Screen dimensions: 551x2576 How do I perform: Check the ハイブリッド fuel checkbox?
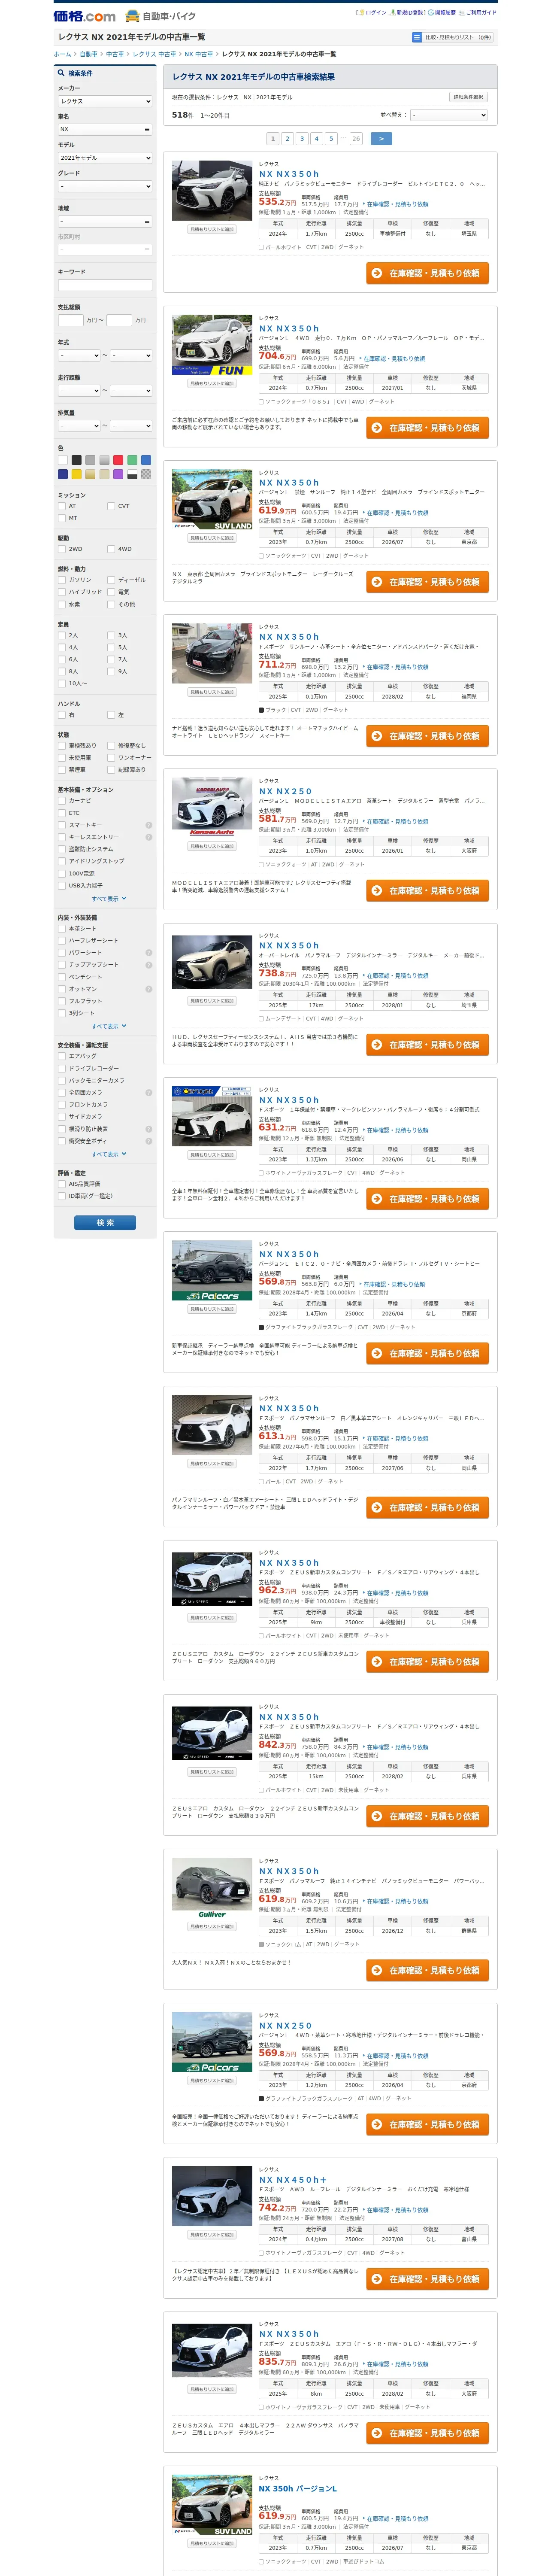tap(61, 592)
